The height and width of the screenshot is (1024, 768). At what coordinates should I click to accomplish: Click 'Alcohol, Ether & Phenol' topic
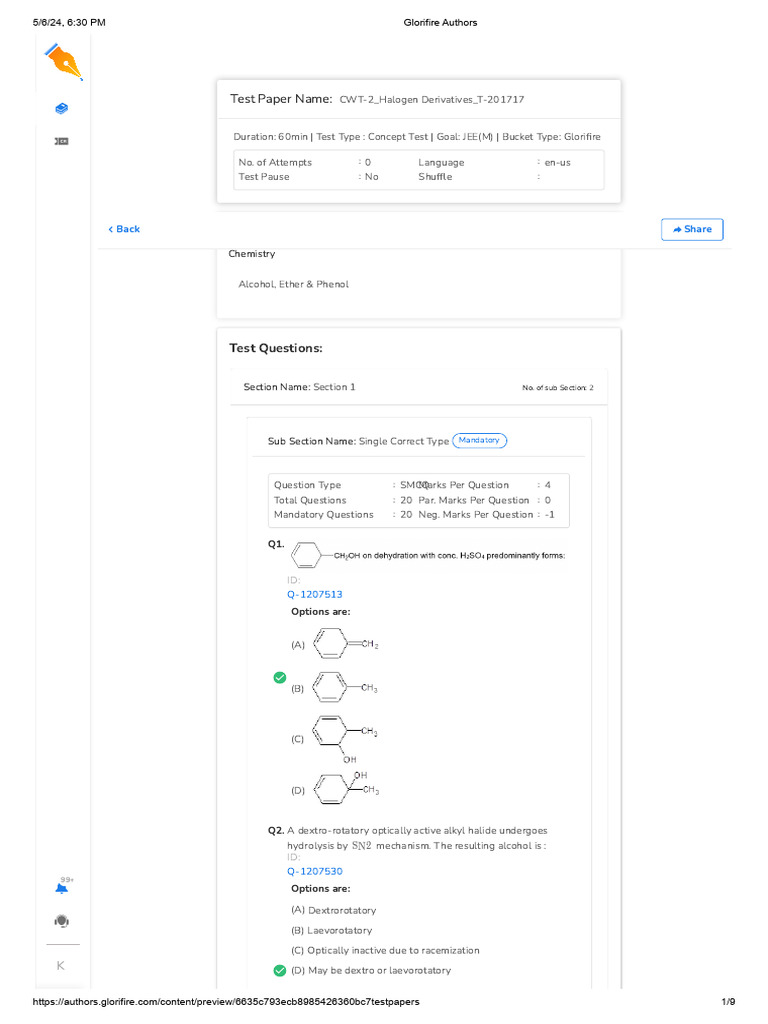293,284
